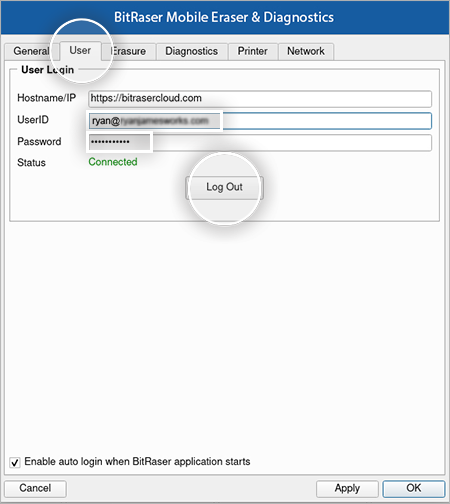This screenshot has width=450, height=504.
Task: Click the Apply button
Action: pyautogui.click(x=347, y=488)
